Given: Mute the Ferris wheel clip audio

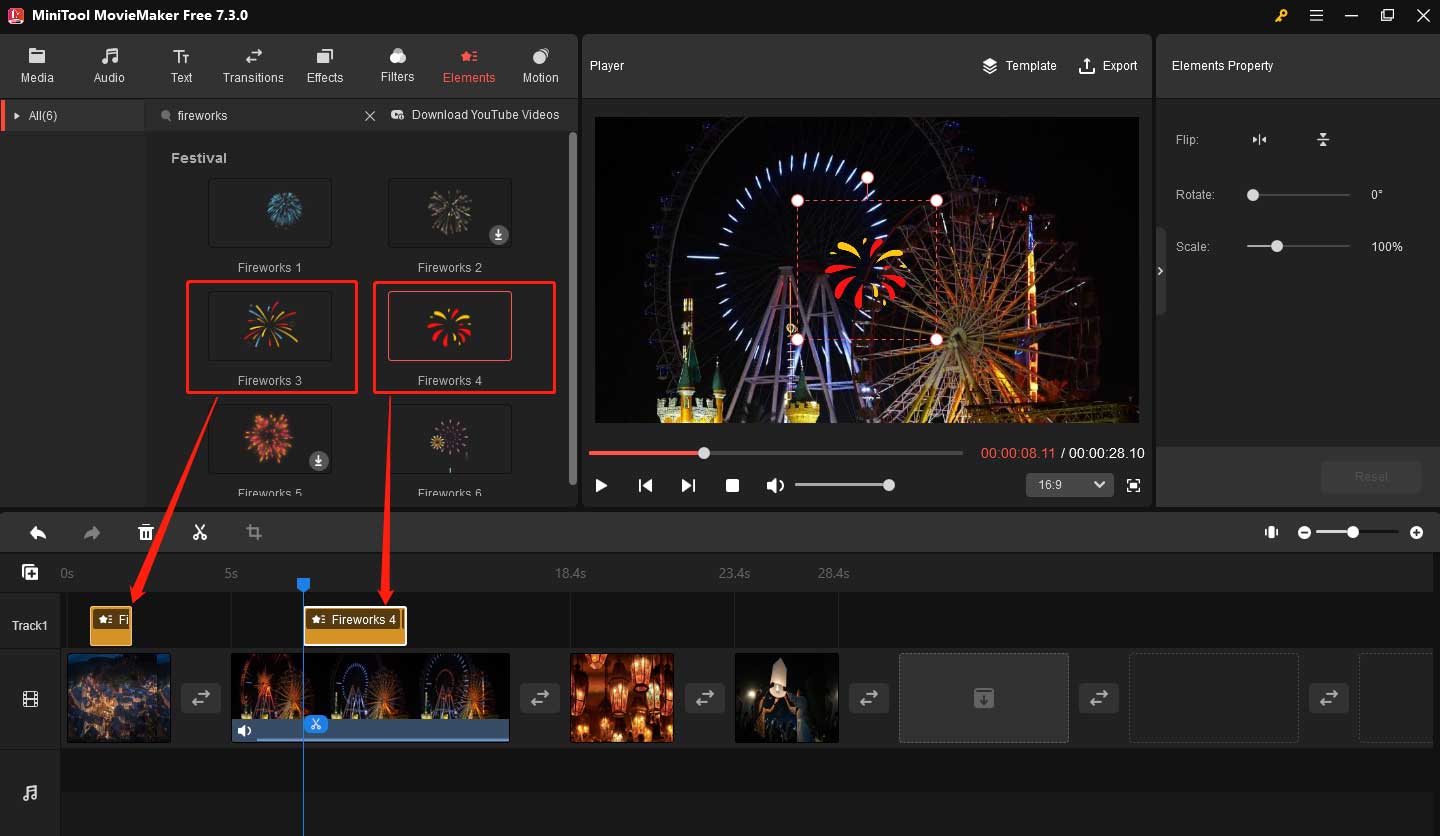Looking at the screenshot, I should pos(244,732).
